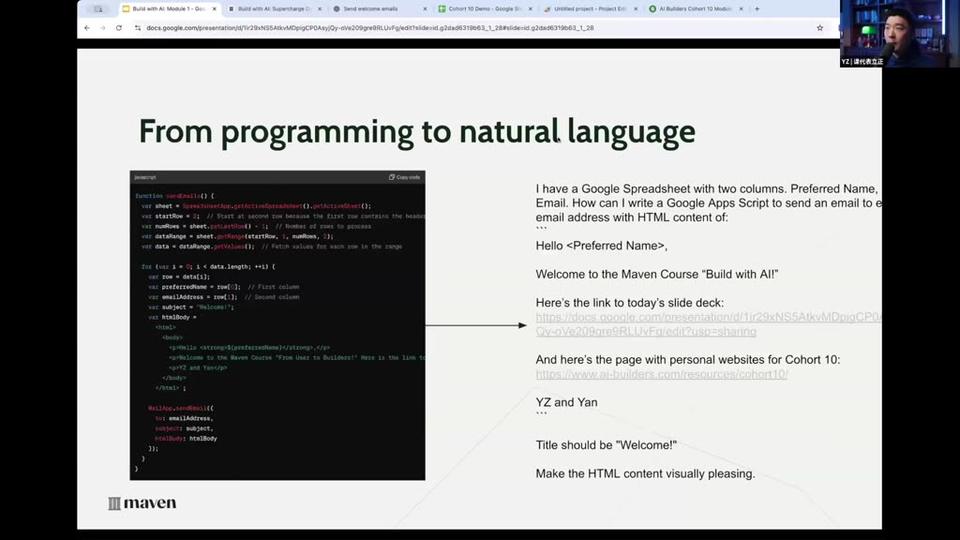Image resolution: width=960 pixels, height=540 pixels.
Task: Close the 'Send welcome emails' tab
Action: click(x=425, y=9)
